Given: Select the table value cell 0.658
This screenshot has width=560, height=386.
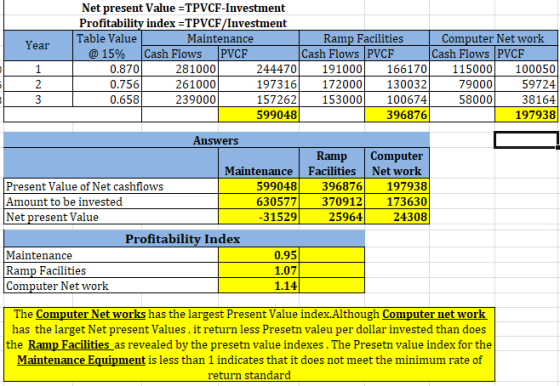Looking at the screenshot, I should point(107,99).
